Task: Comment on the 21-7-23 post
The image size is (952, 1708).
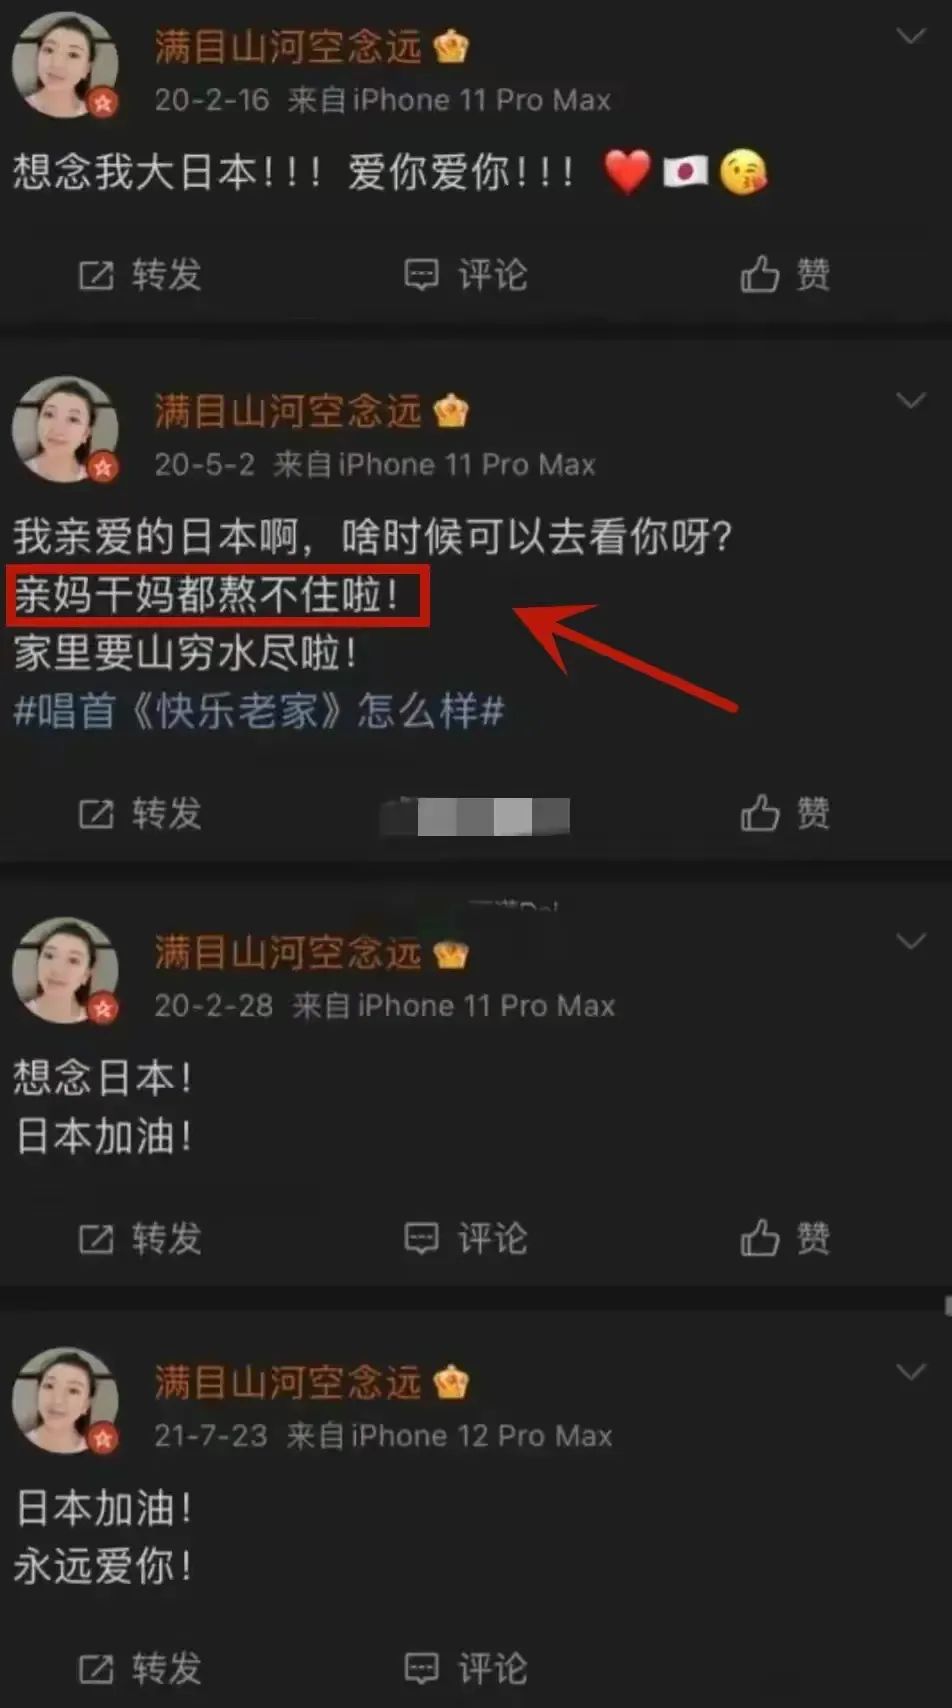Action: tap(465, 1667)
